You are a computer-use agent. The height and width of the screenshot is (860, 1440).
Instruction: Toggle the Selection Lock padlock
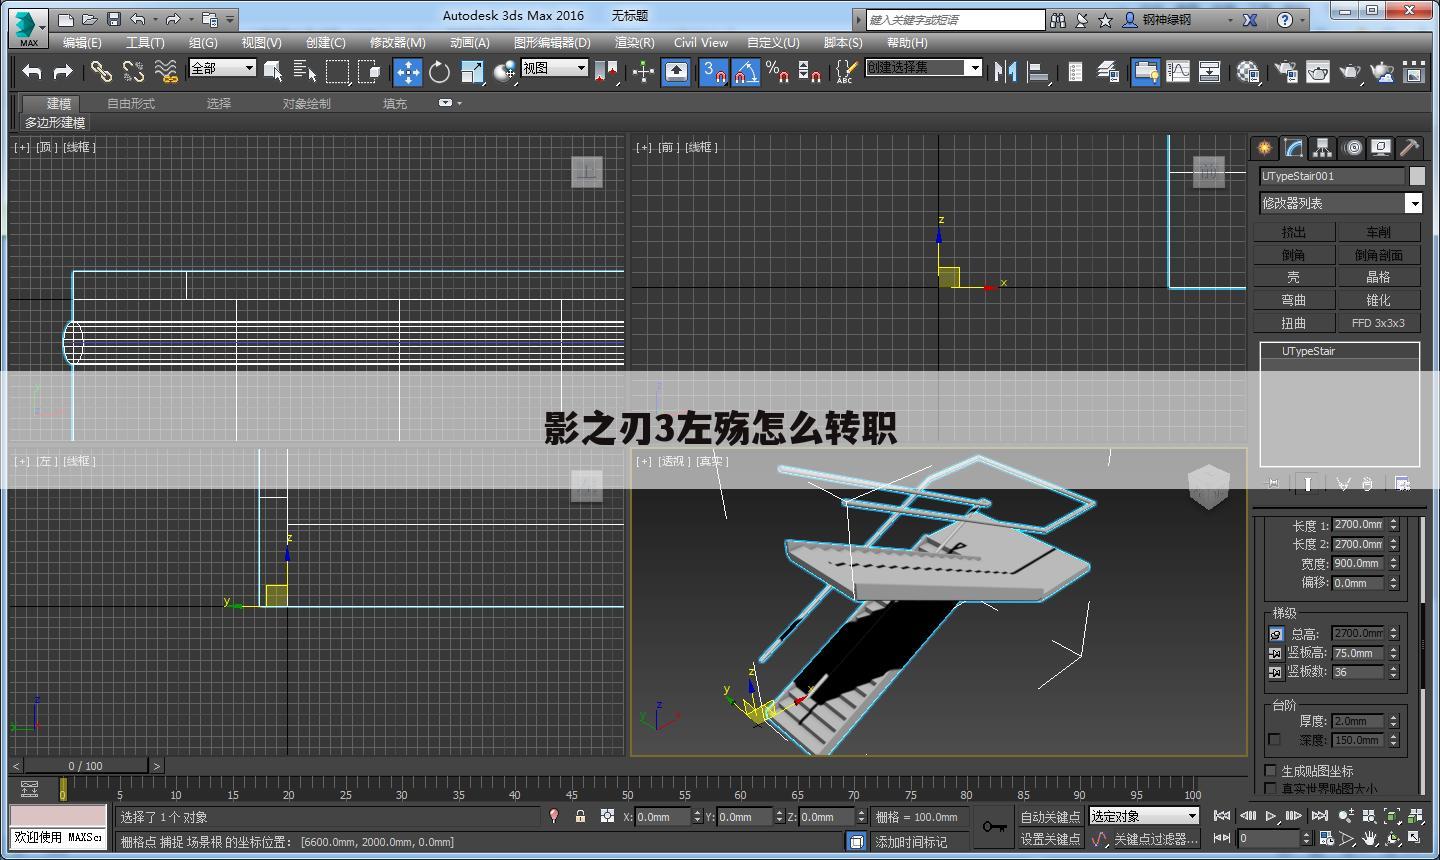580,816
